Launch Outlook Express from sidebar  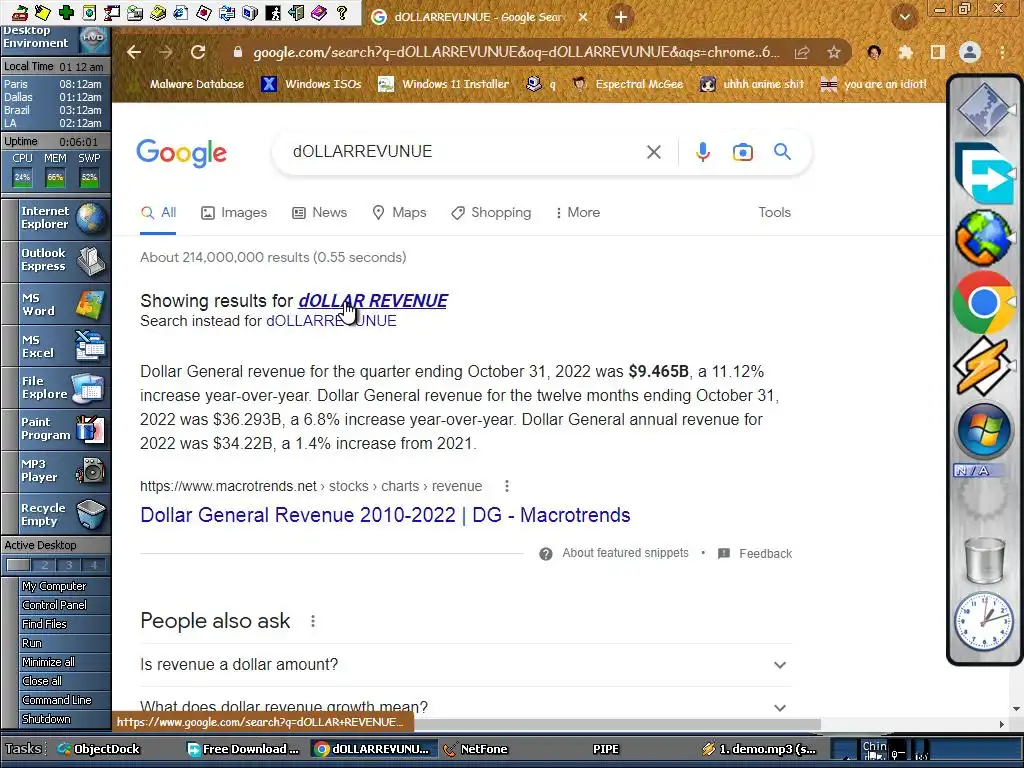[x=56, y=260]
